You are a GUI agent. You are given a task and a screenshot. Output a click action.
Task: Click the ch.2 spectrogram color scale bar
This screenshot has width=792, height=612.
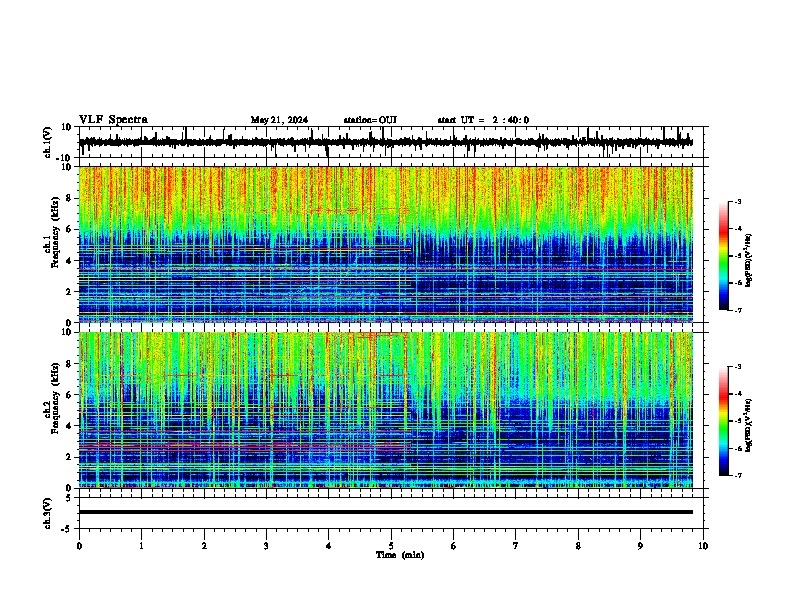coord(723,421)
